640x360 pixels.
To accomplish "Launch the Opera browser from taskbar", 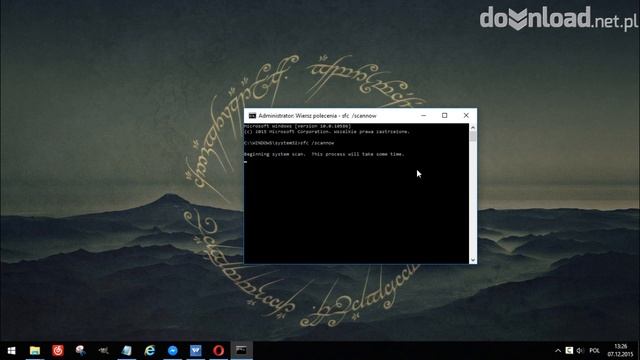I will [x=218, y=351].
